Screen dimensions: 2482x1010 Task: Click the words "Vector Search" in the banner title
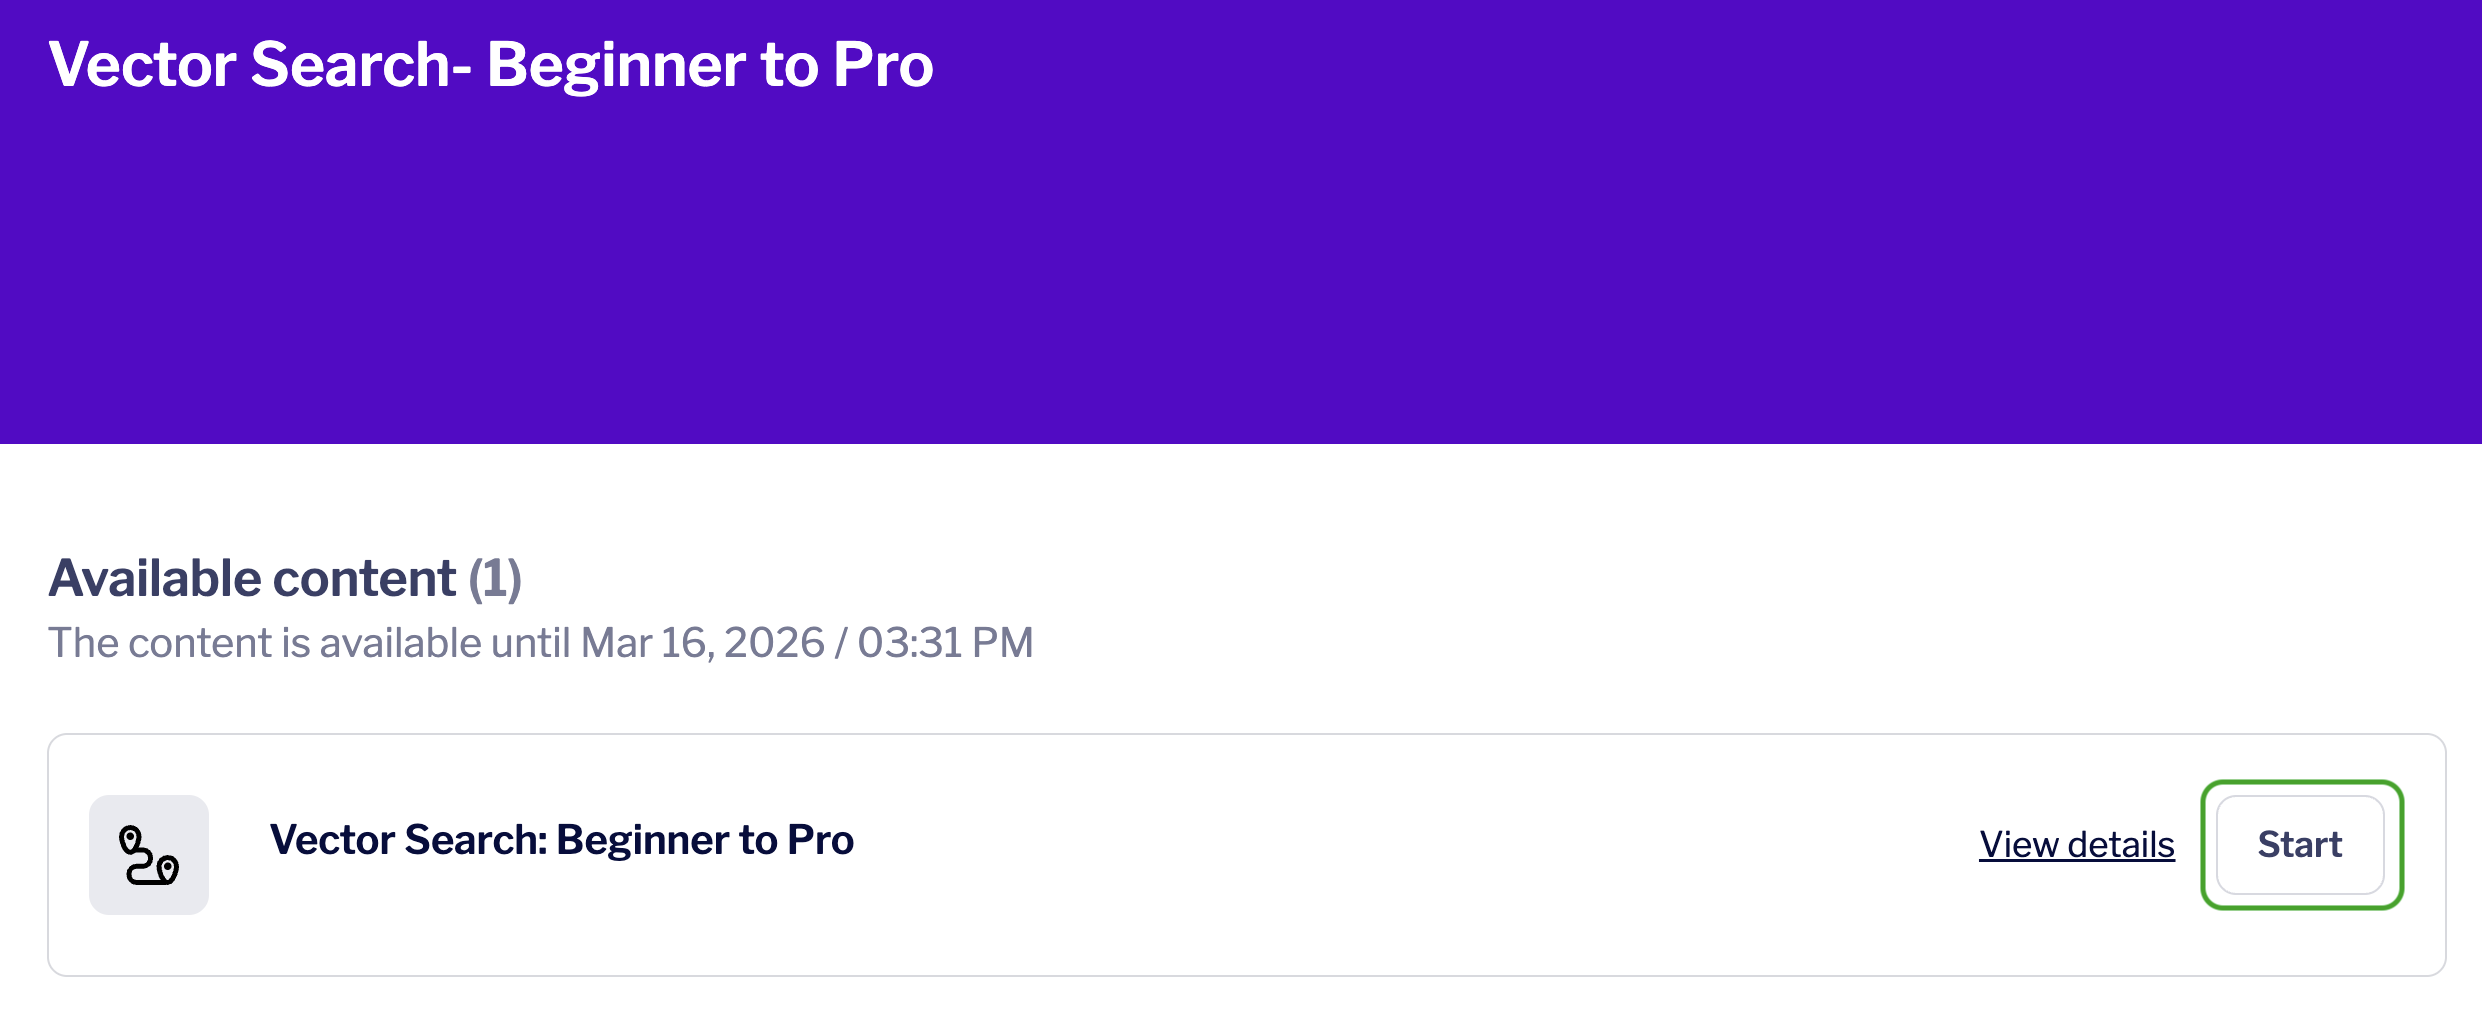(x=250, y=65)
